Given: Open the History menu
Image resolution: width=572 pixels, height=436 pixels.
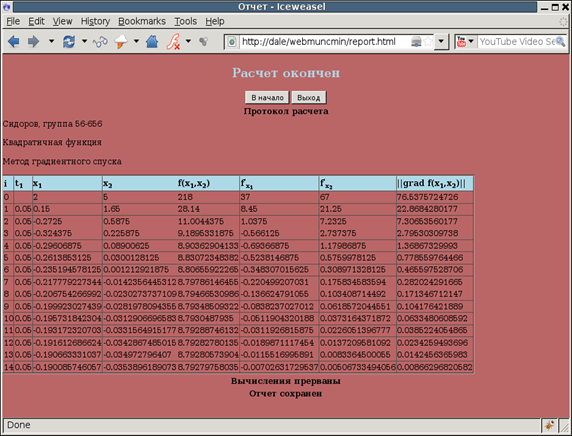Looking at the screenshot, I should pos(96,22).
